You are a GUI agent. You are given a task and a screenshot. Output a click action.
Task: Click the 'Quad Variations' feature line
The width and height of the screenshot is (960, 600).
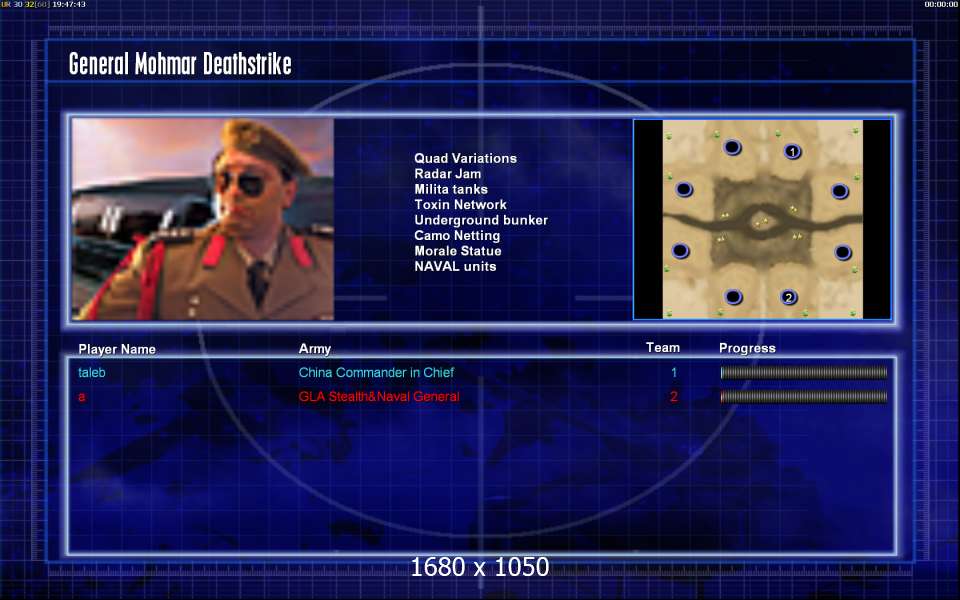coord(465,159)
